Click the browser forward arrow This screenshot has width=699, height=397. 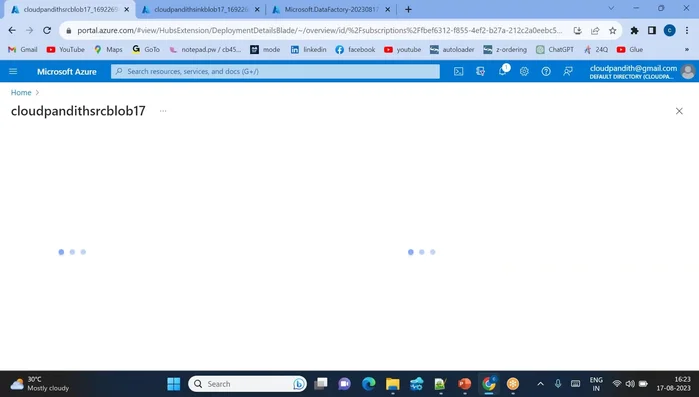click(x=29, y=30)
